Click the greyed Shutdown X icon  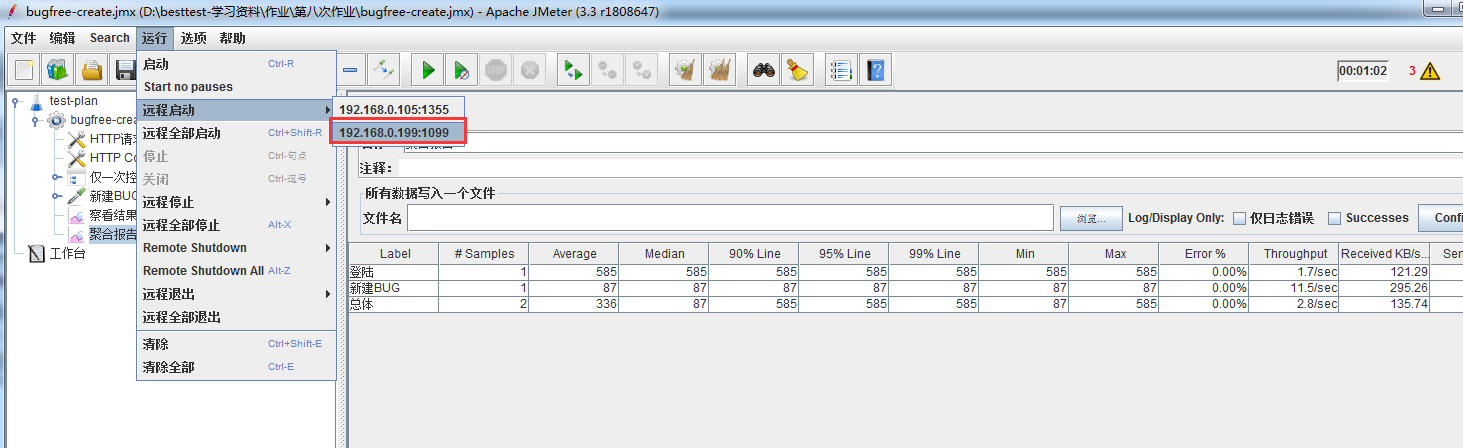pos(530,70)
